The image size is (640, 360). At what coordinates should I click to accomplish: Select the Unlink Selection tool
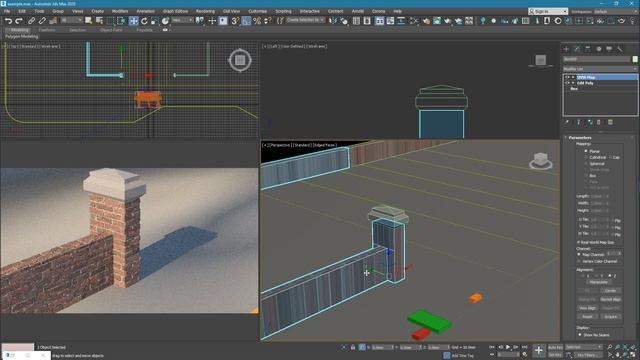[x=42, y=21]
